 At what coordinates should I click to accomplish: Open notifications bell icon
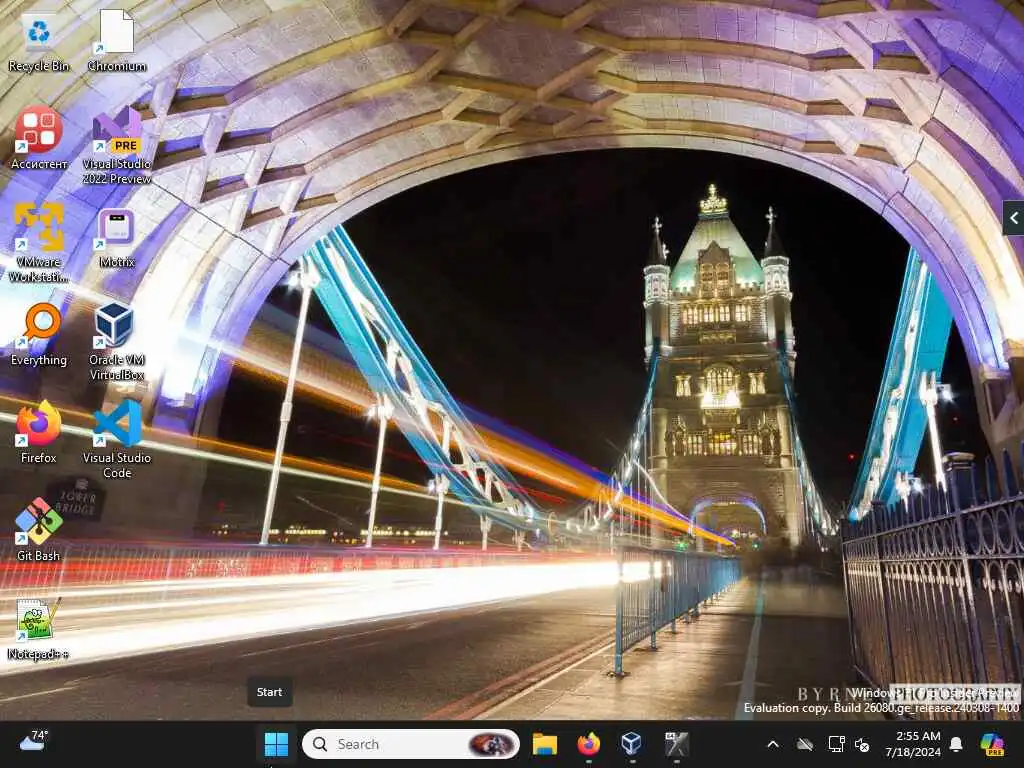[x=956, y=744]
